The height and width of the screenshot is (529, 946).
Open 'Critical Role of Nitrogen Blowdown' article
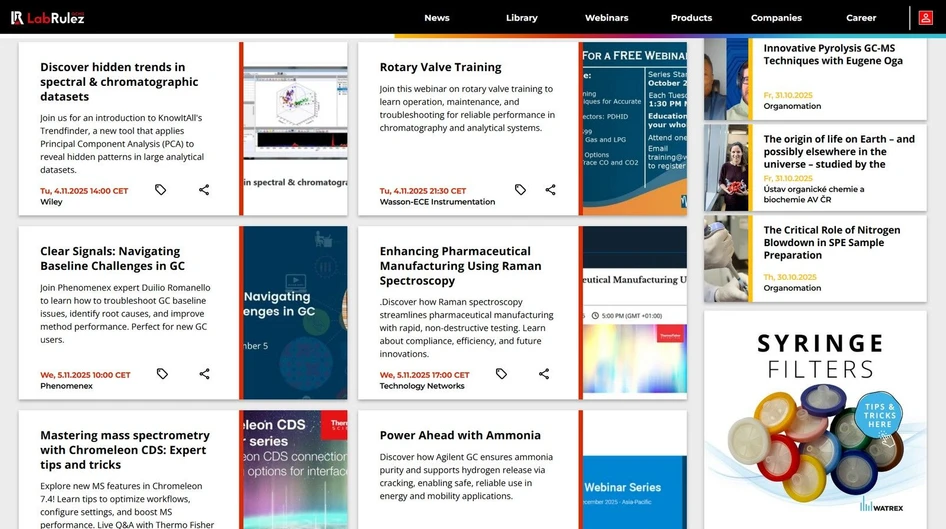[832, 242]
